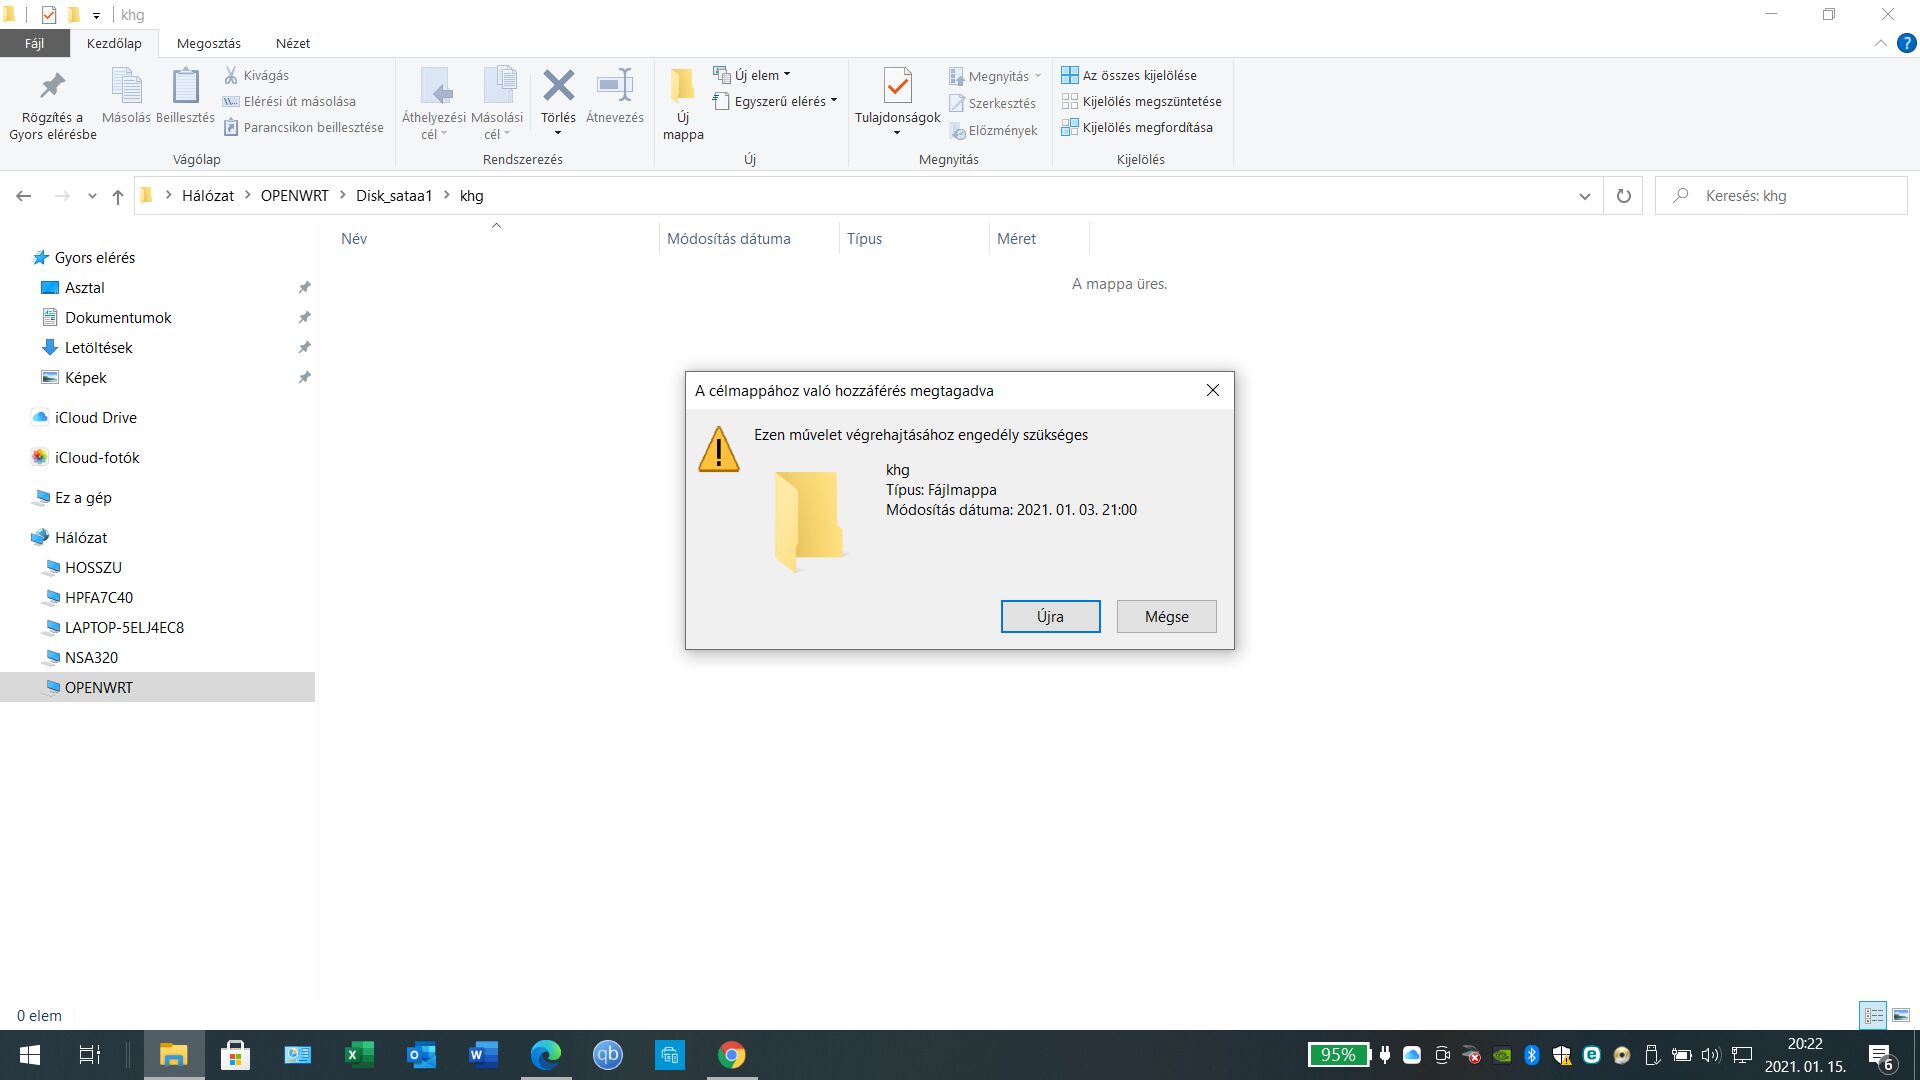Switch to the Megosztás ribbon tab
1920x1080 pixels.
coord(209,43)
